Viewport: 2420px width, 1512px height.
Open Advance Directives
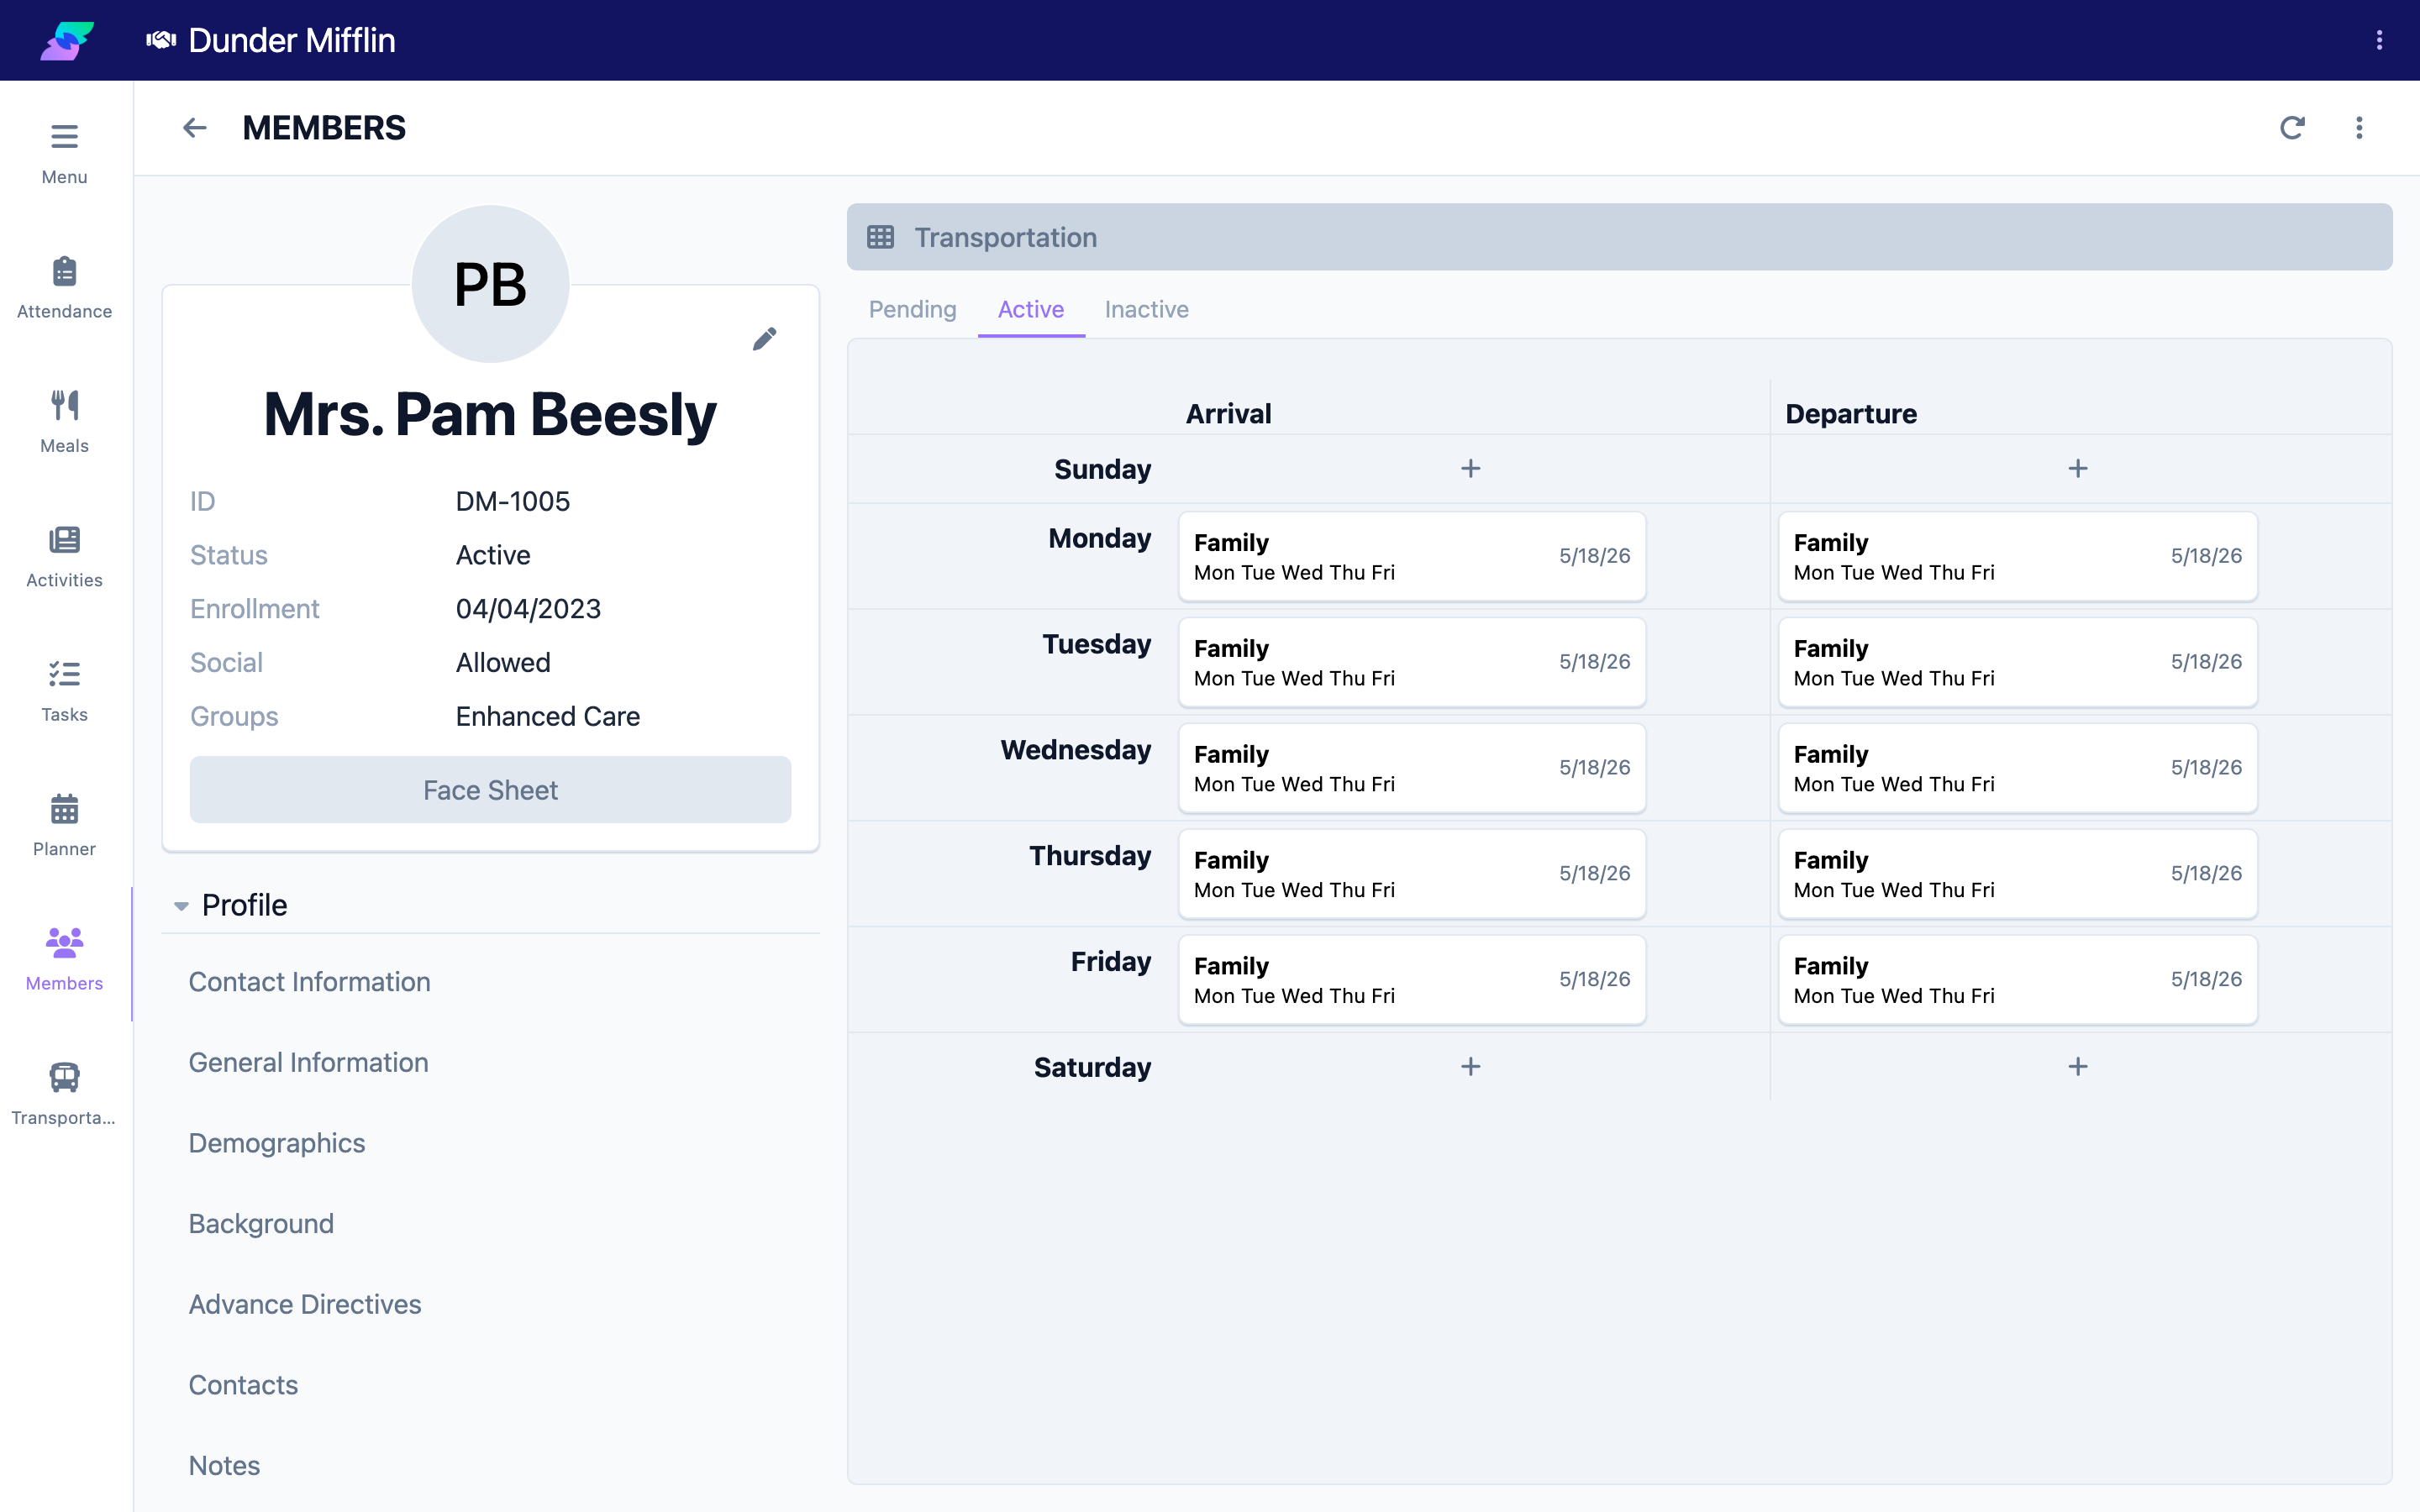pos(305,1304)
